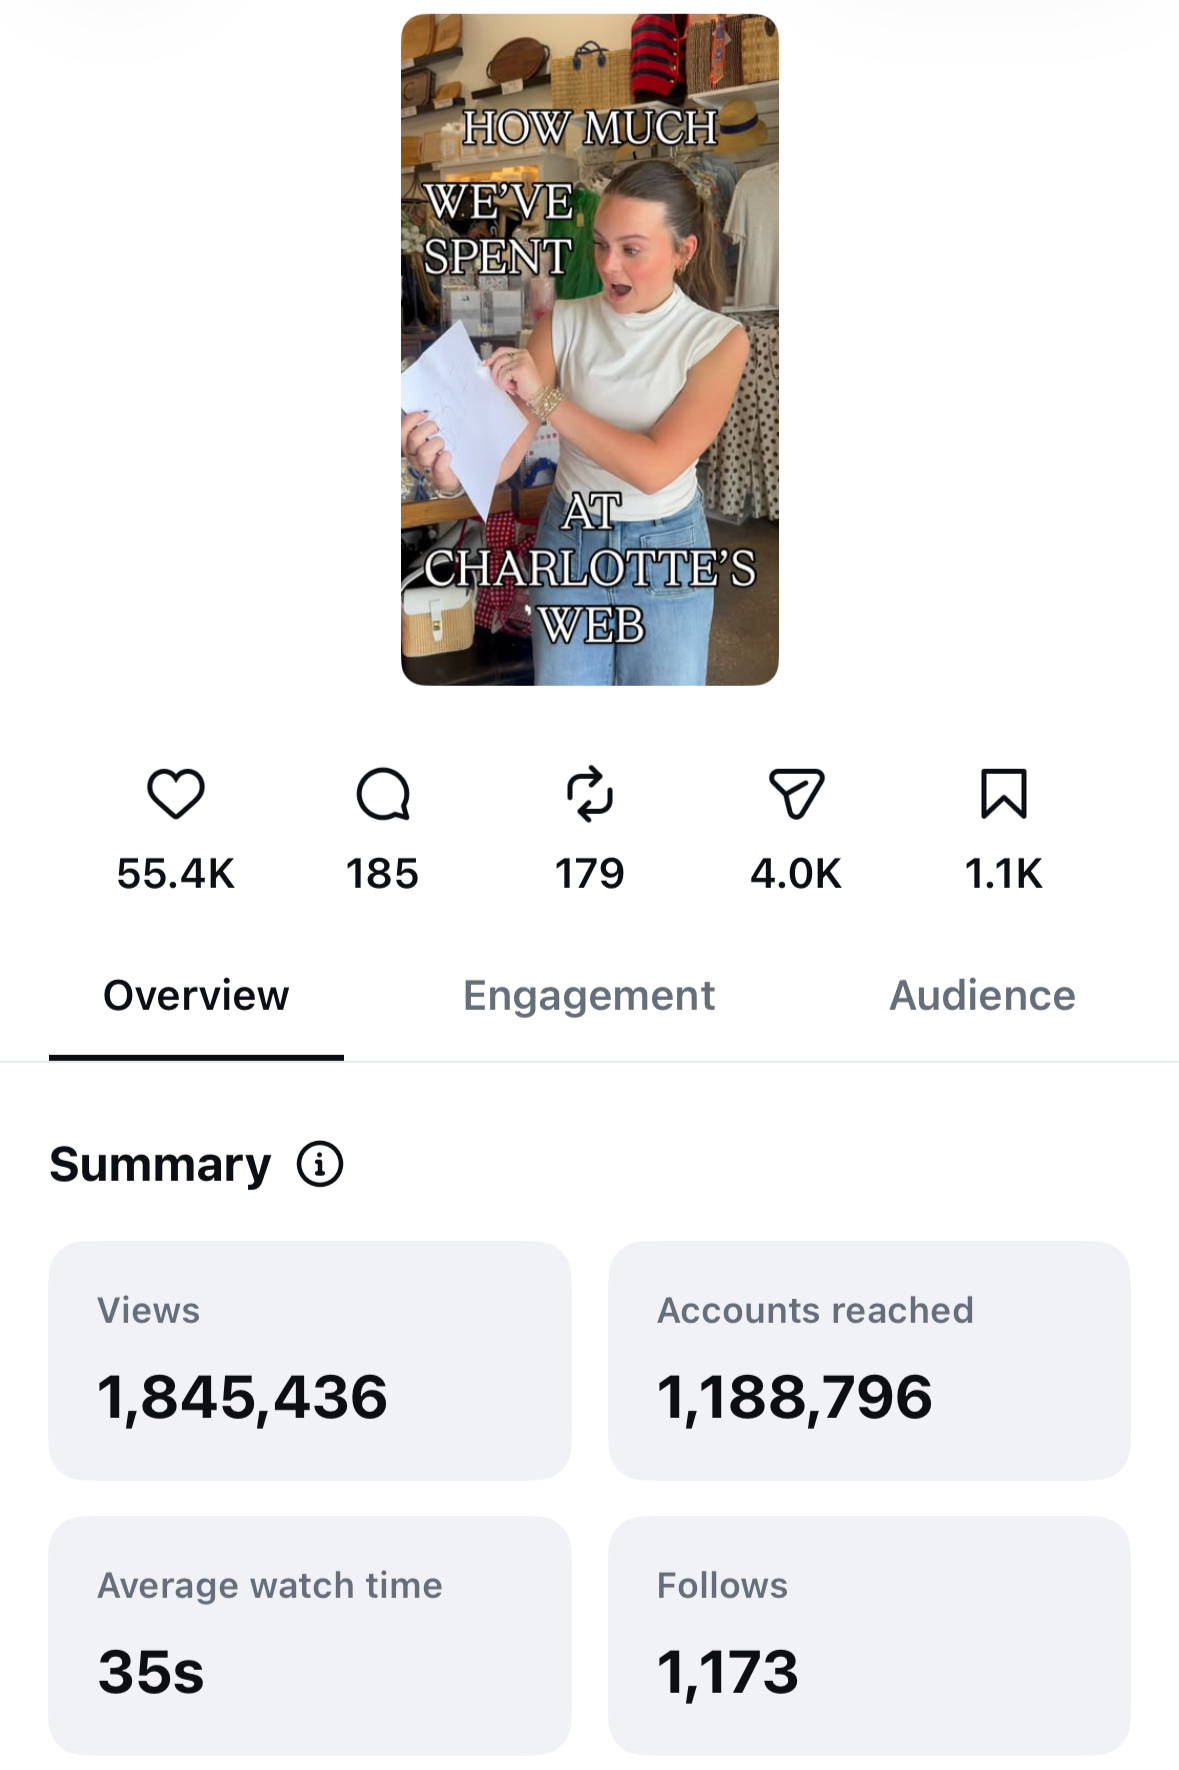Click the 179 reposts count
Screen dimensions: 1179x1770
click(x=590, y=874)
